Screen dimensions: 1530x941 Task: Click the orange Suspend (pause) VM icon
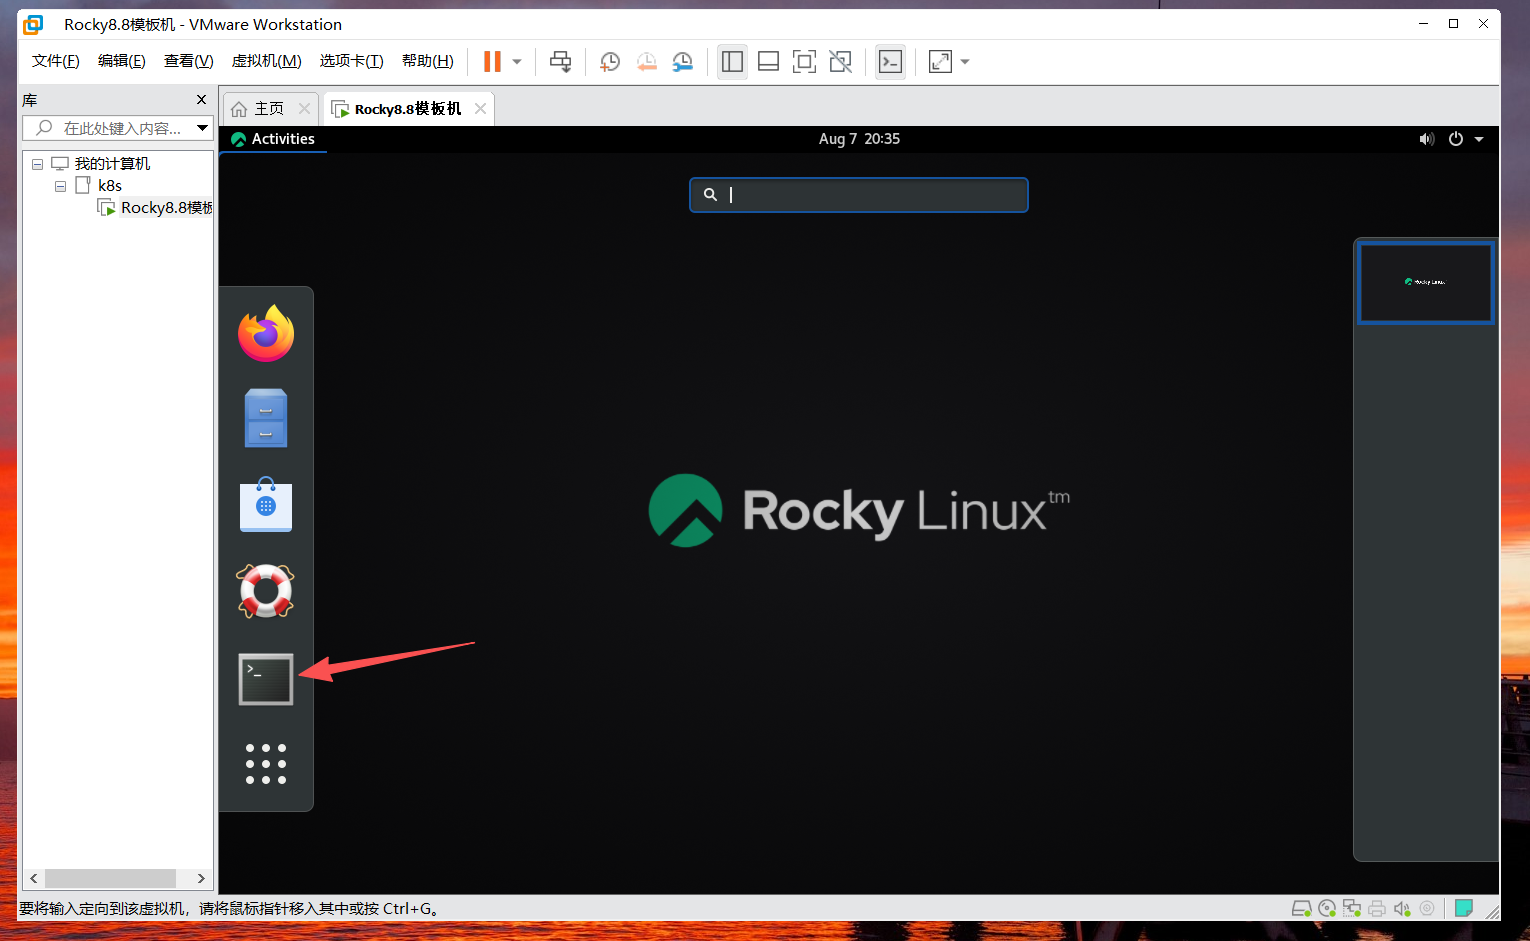492,62
